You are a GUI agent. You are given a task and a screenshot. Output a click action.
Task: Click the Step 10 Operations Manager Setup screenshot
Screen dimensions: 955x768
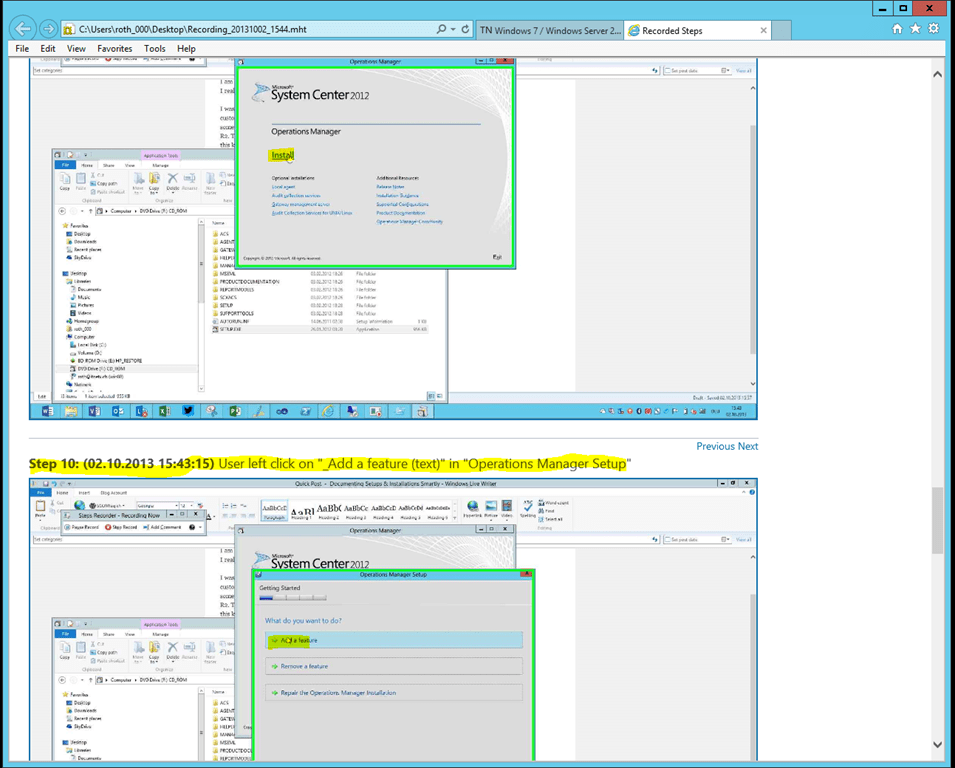[x=393, y=619]
